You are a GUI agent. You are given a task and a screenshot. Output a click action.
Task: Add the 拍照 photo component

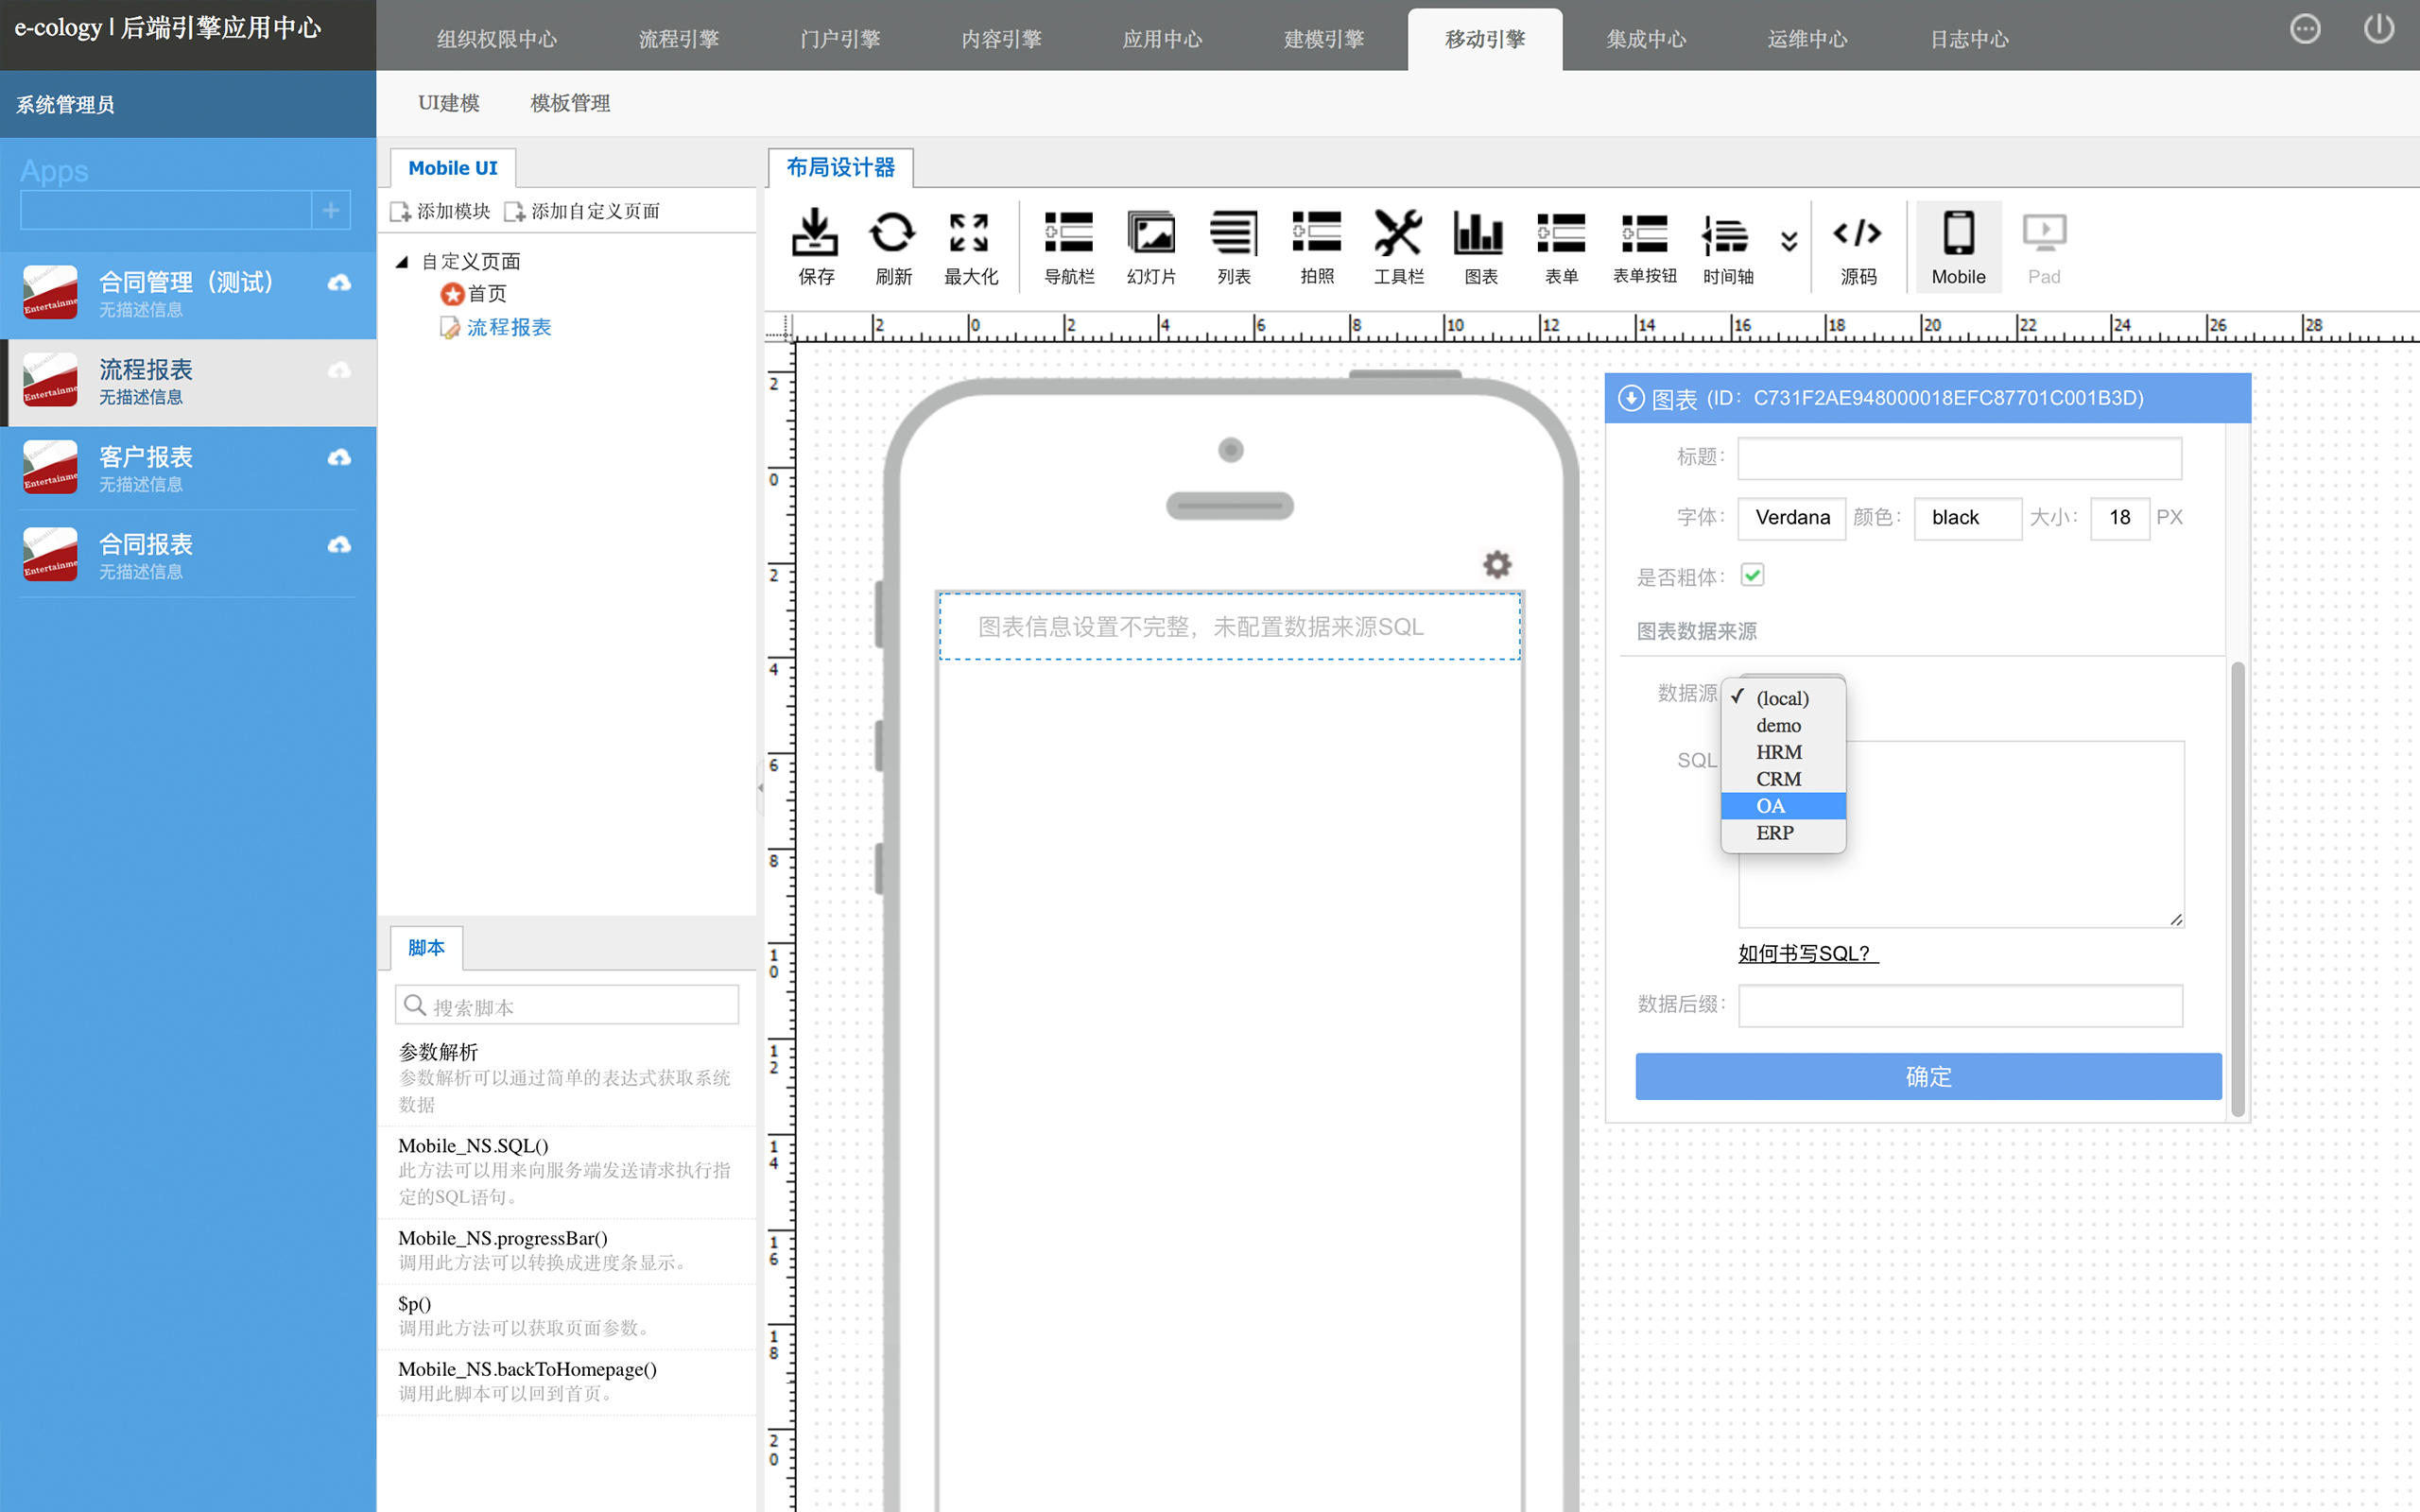tap(1317, 246)
